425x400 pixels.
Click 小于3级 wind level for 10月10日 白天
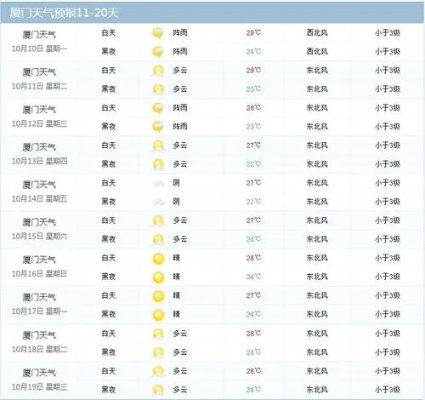click(387, 33)
